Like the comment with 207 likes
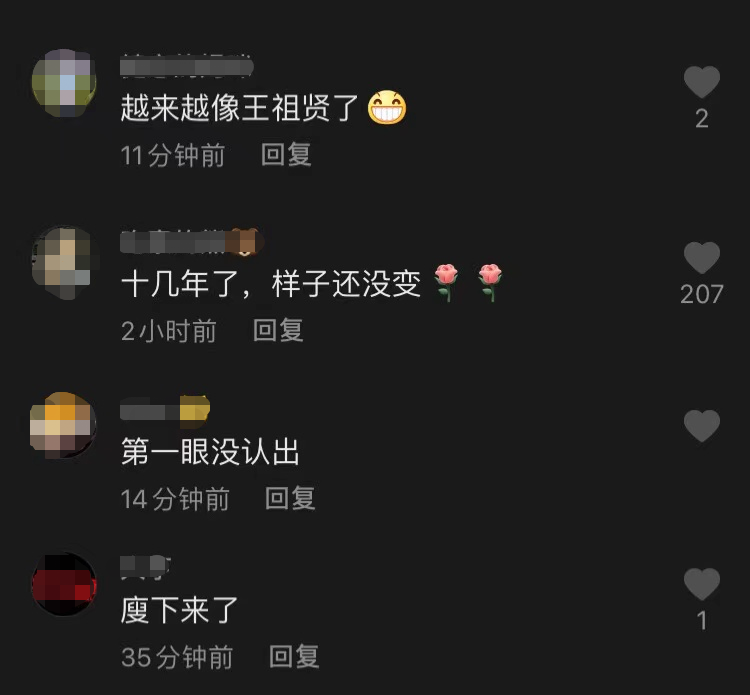 702,258
